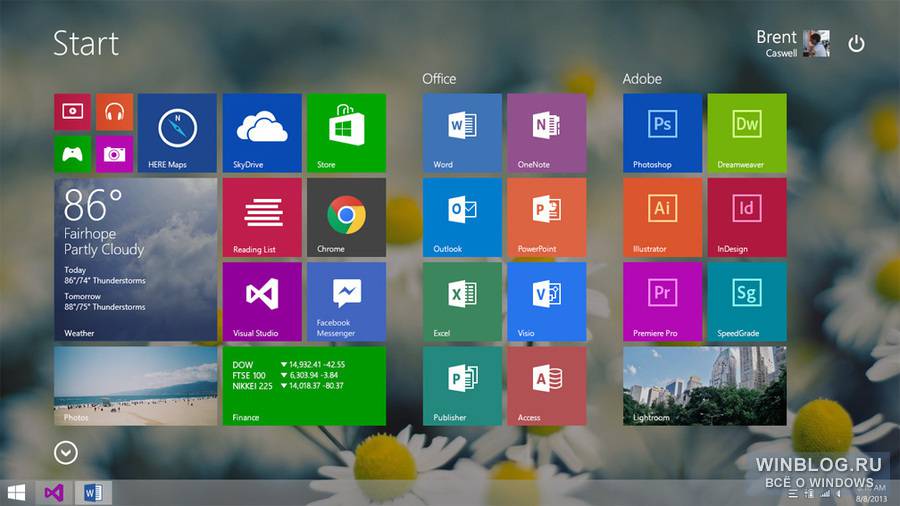Open the Xbox Games green tile
Screen dimensions: 900x506
[72, 154]
